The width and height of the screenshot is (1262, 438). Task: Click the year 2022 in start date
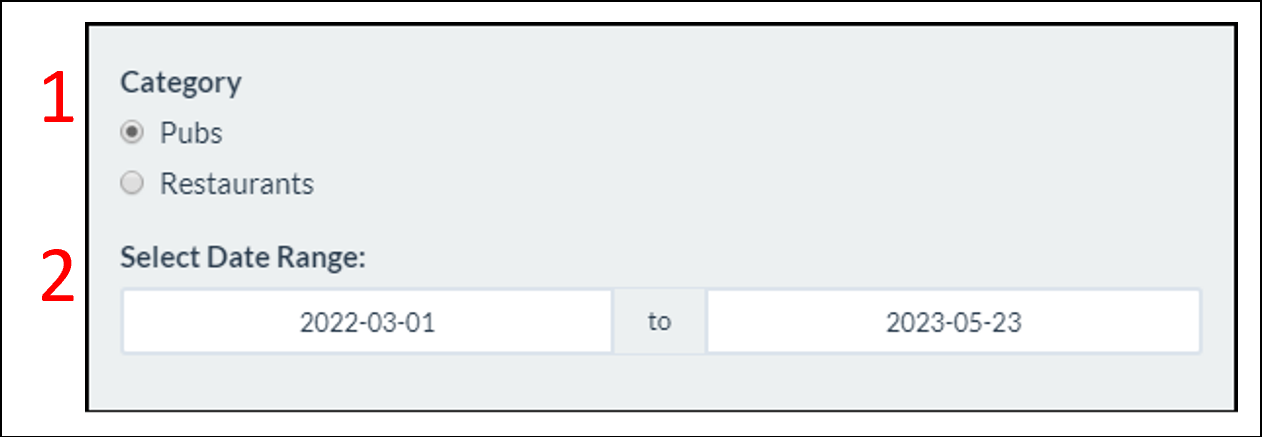coord(321,323)
